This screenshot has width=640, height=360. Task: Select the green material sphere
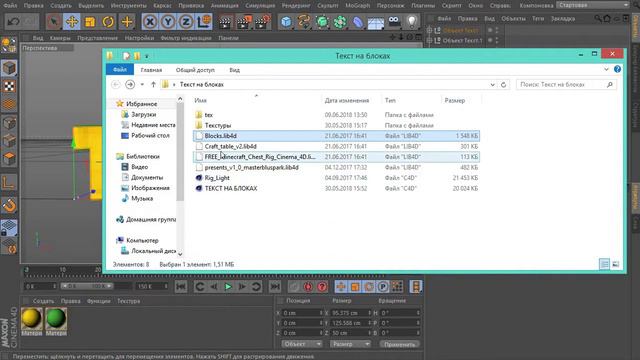(56, 319)
